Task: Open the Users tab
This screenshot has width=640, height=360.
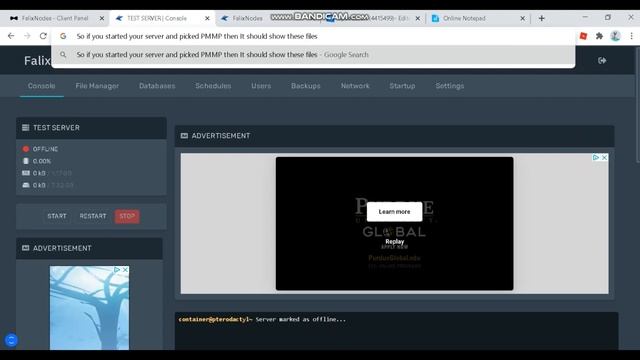Action: coord(261,86)
